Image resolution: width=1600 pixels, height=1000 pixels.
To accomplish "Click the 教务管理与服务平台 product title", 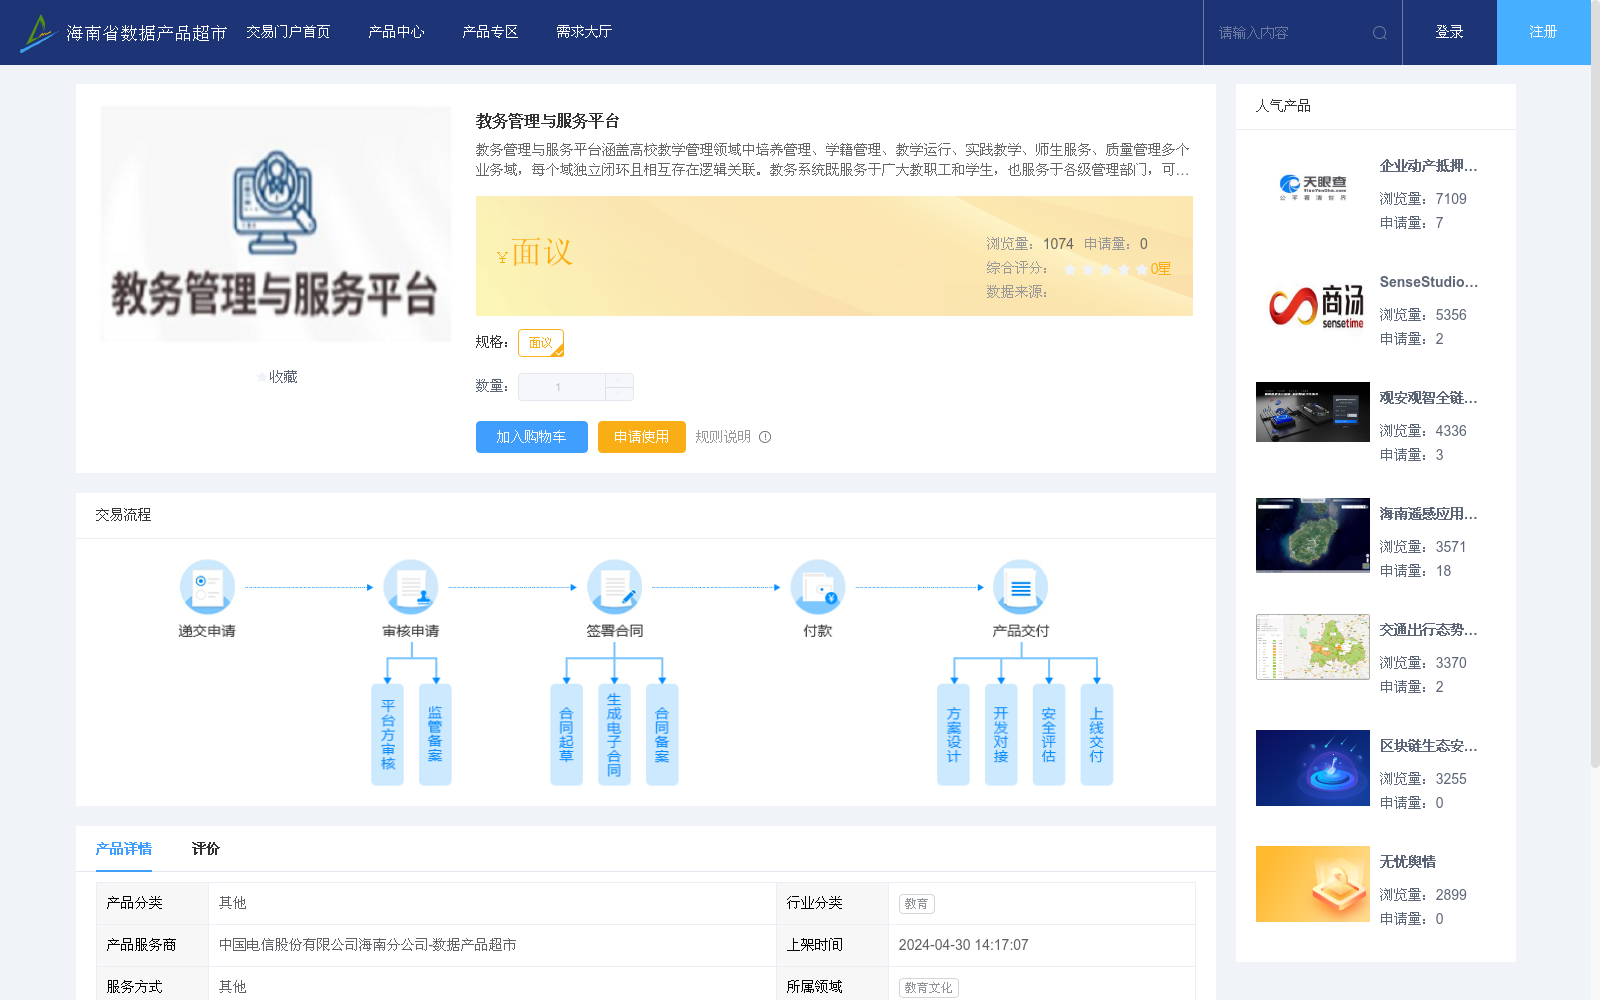I will pos(547,121).
